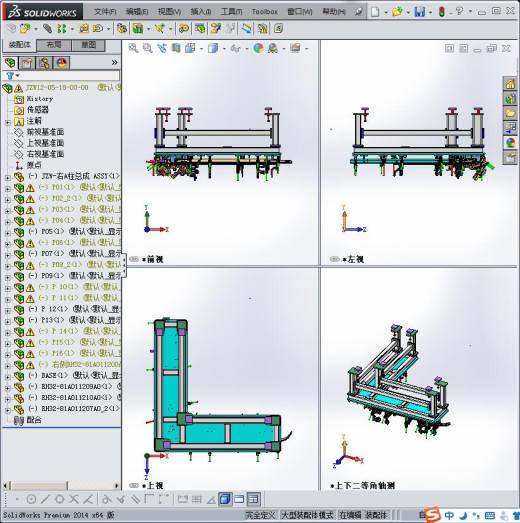Expand the P05<1> tree node

tap(8, 232)
